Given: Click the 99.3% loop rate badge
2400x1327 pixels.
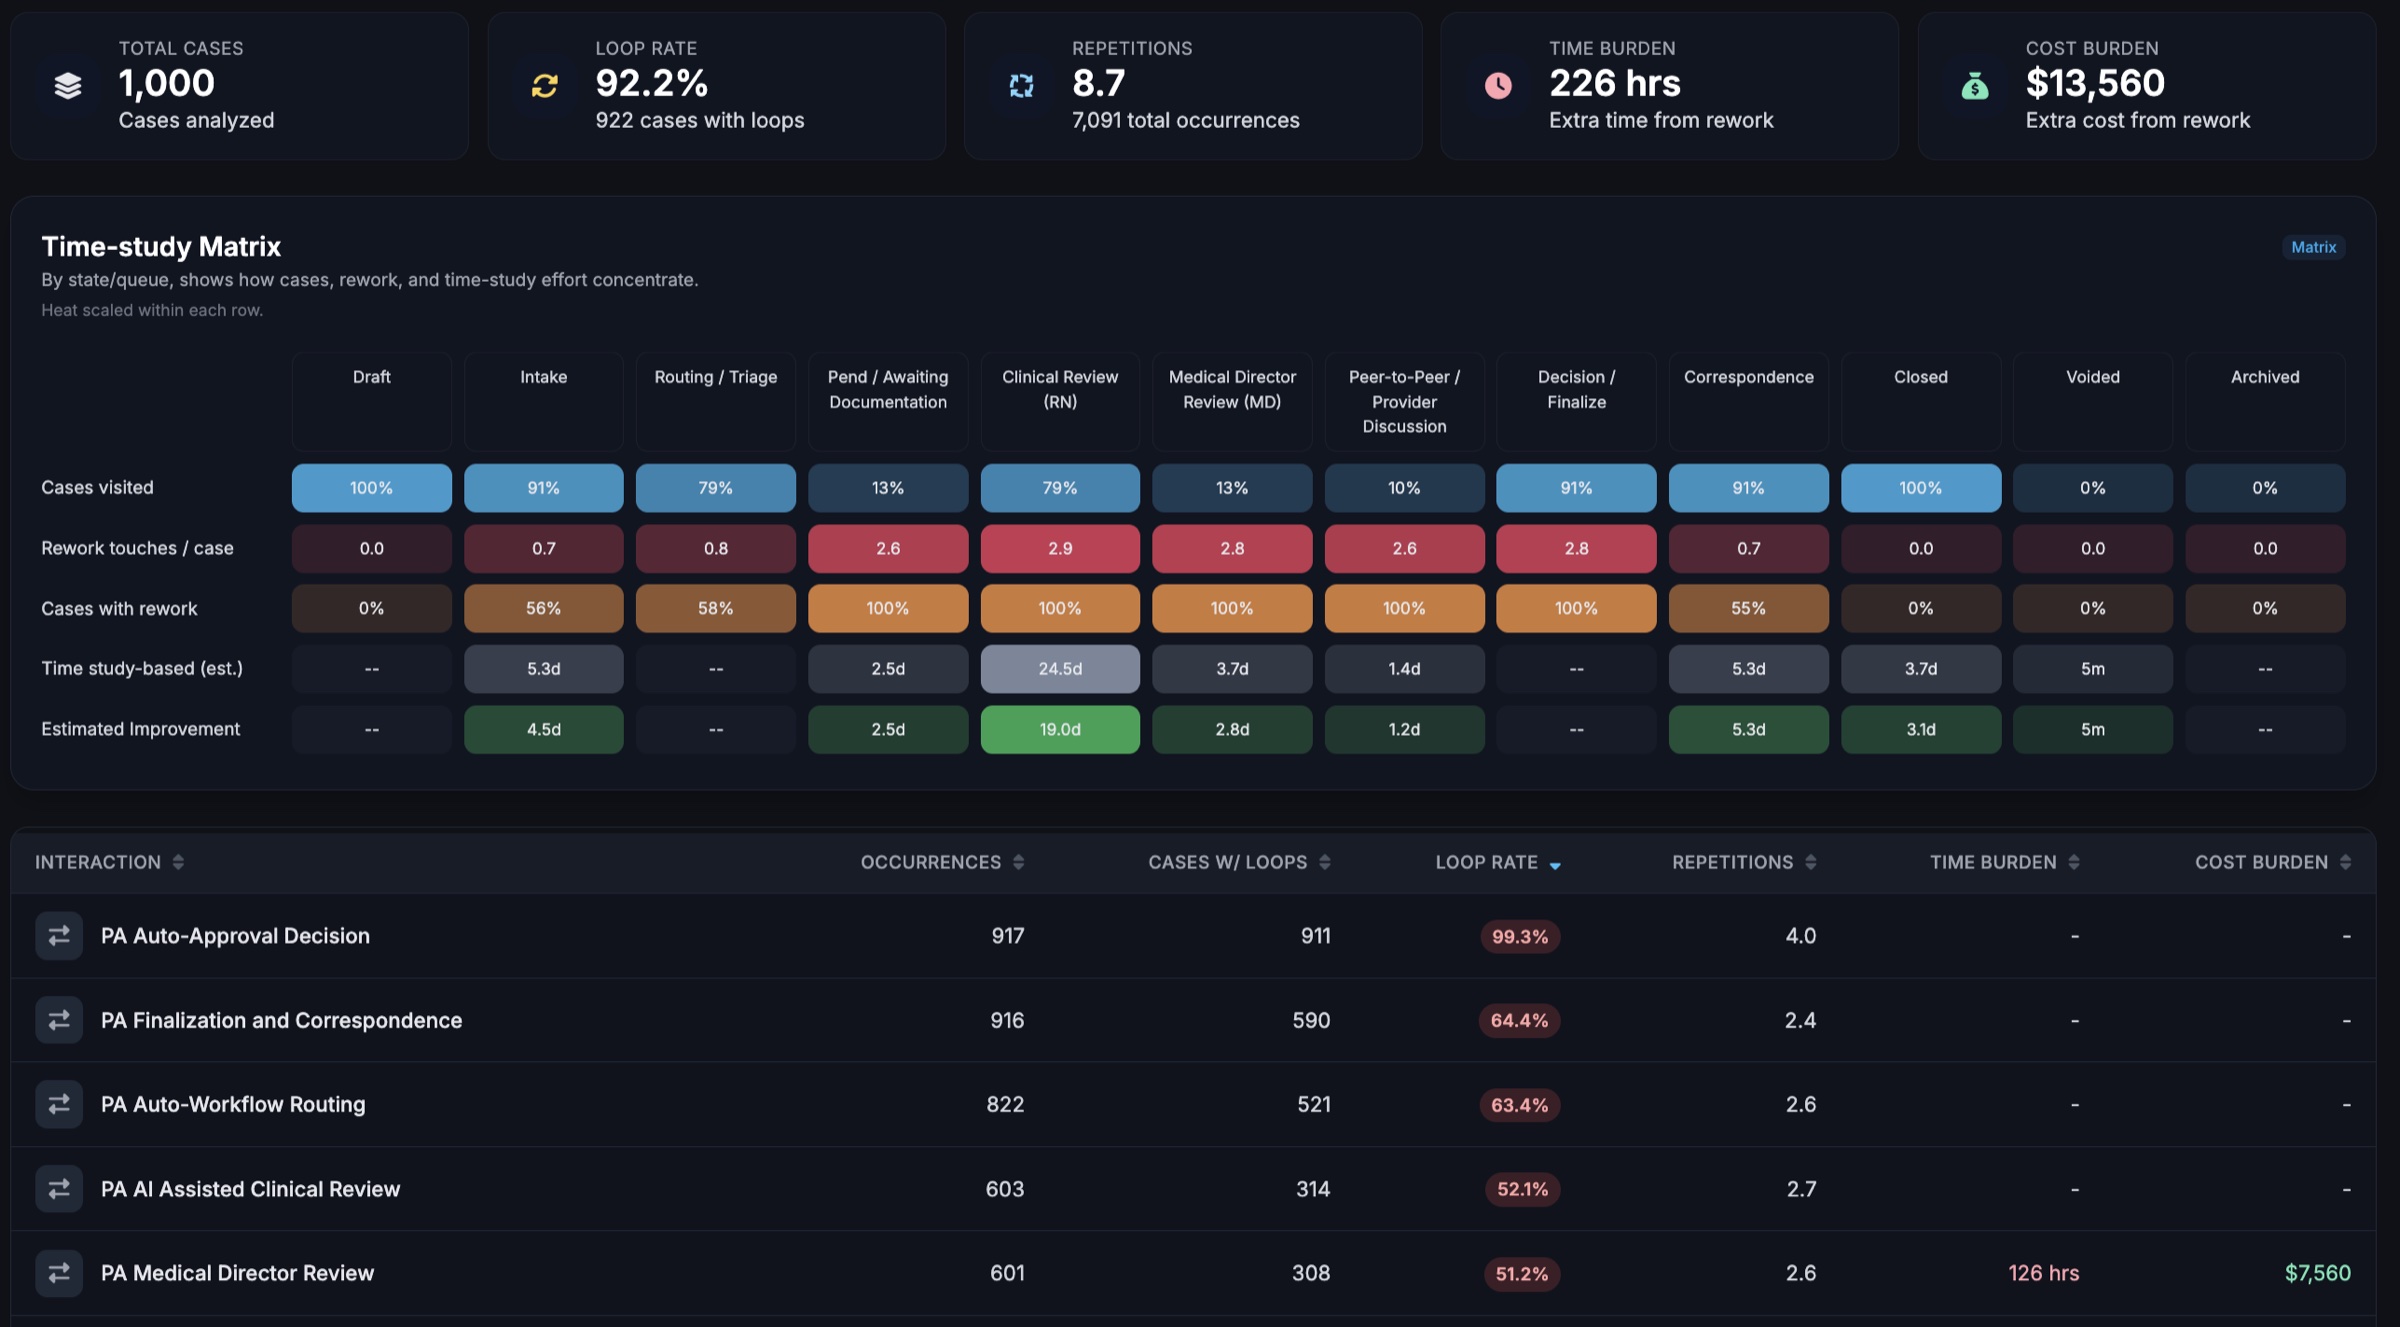Looking at the screenshot, I should coord(1520,936).
